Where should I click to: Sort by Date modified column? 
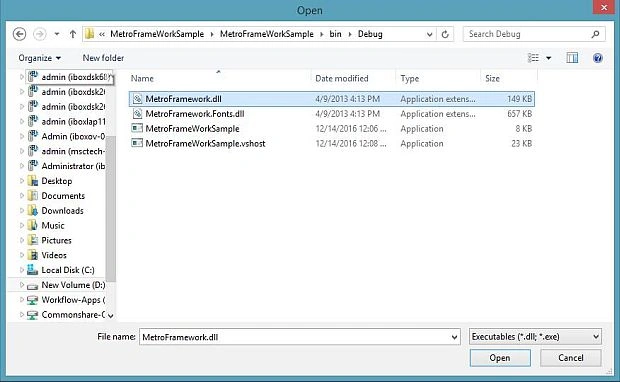(x=342, y=78)
